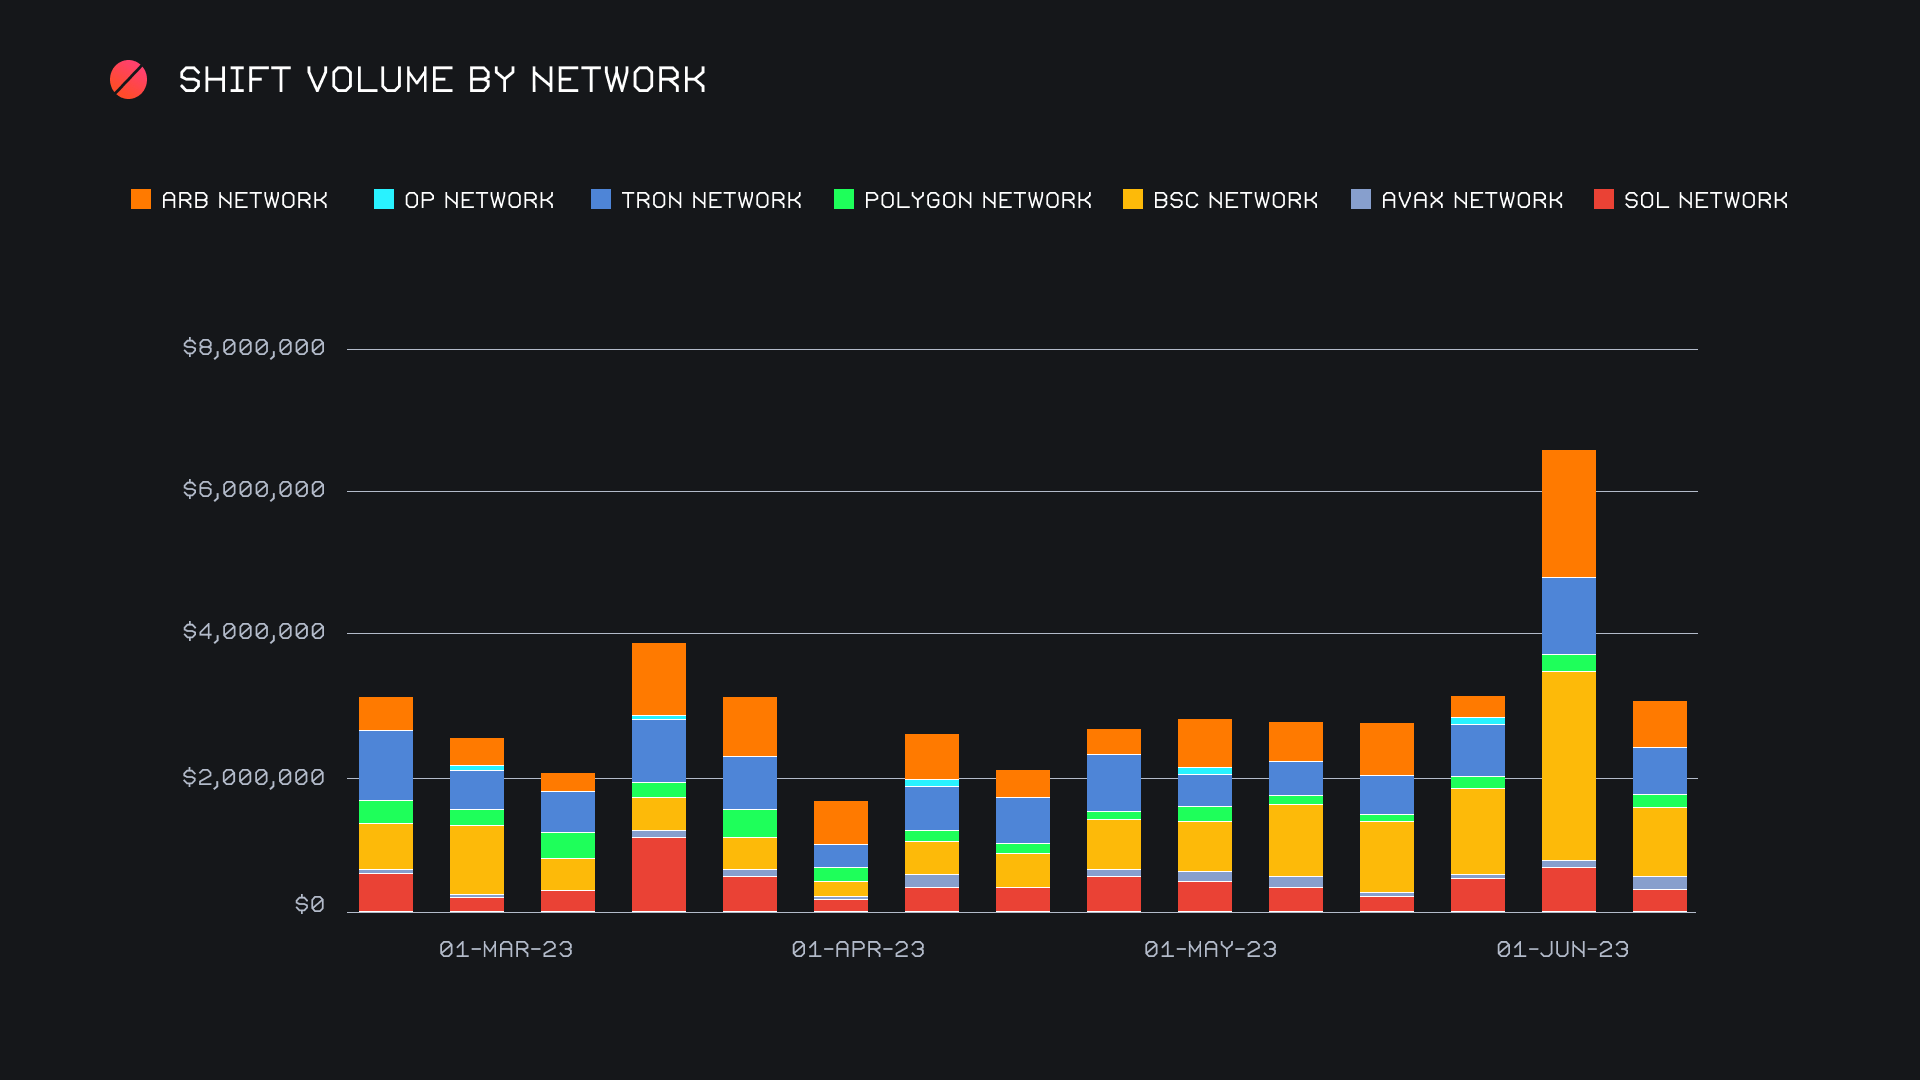Select the TRON NETWORK legend label
The height and width of the screenshot is (1080, 1920).
pos(711,200)
